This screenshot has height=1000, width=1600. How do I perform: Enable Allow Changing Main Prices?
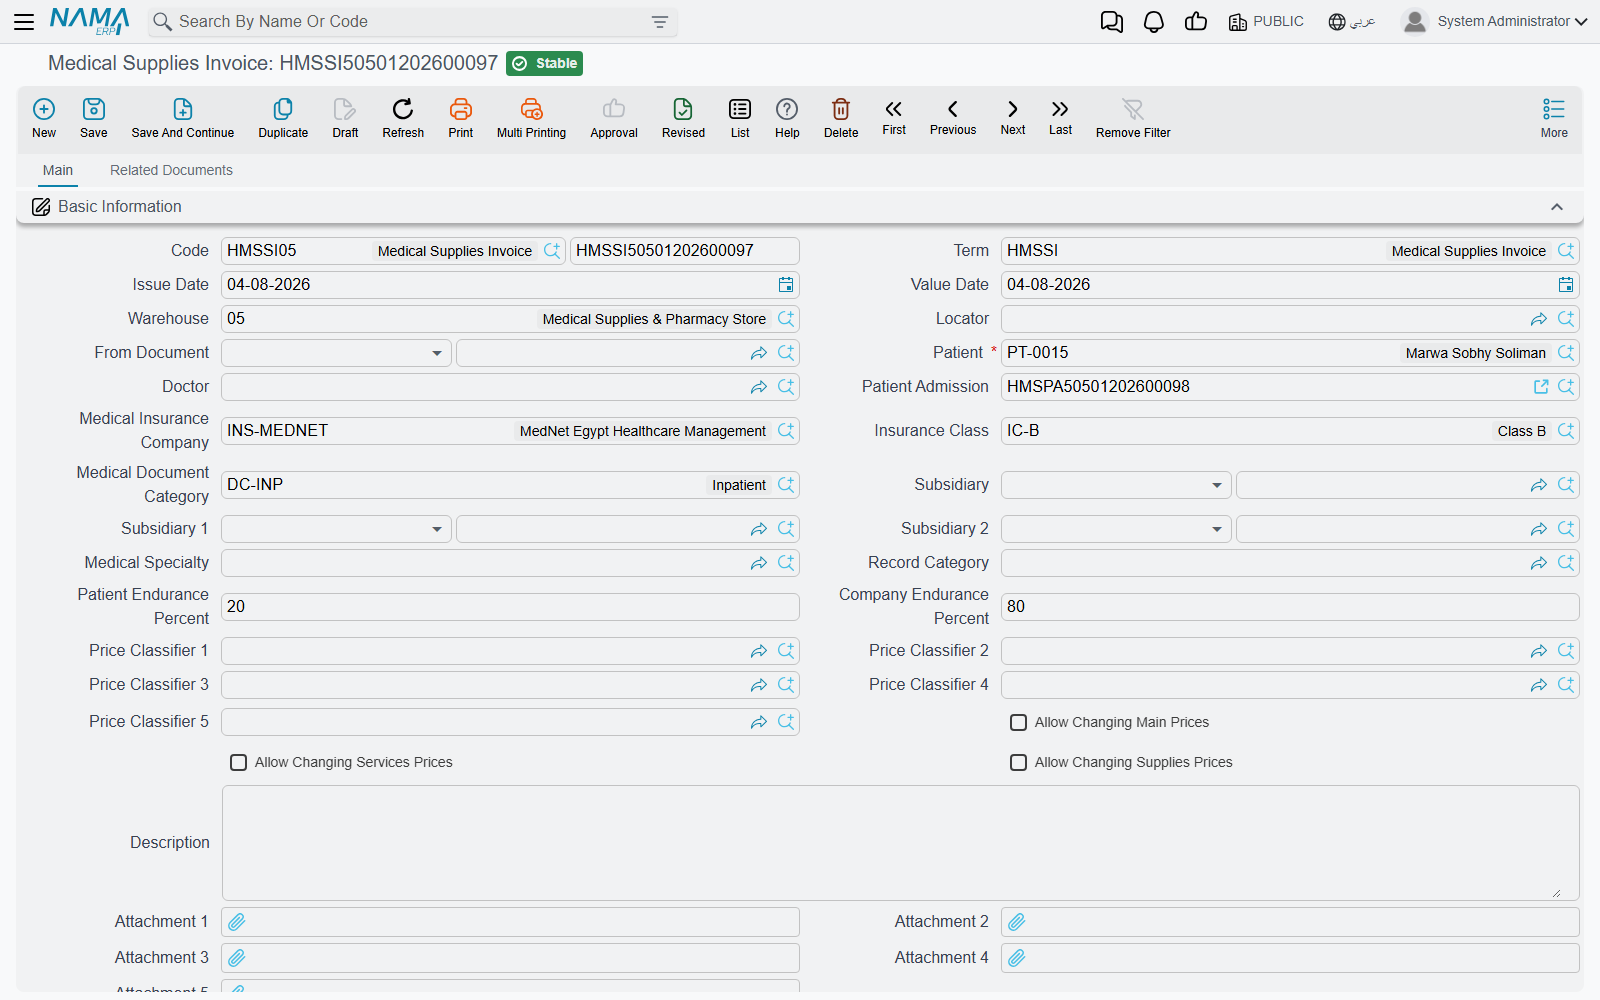point(1018,722)
